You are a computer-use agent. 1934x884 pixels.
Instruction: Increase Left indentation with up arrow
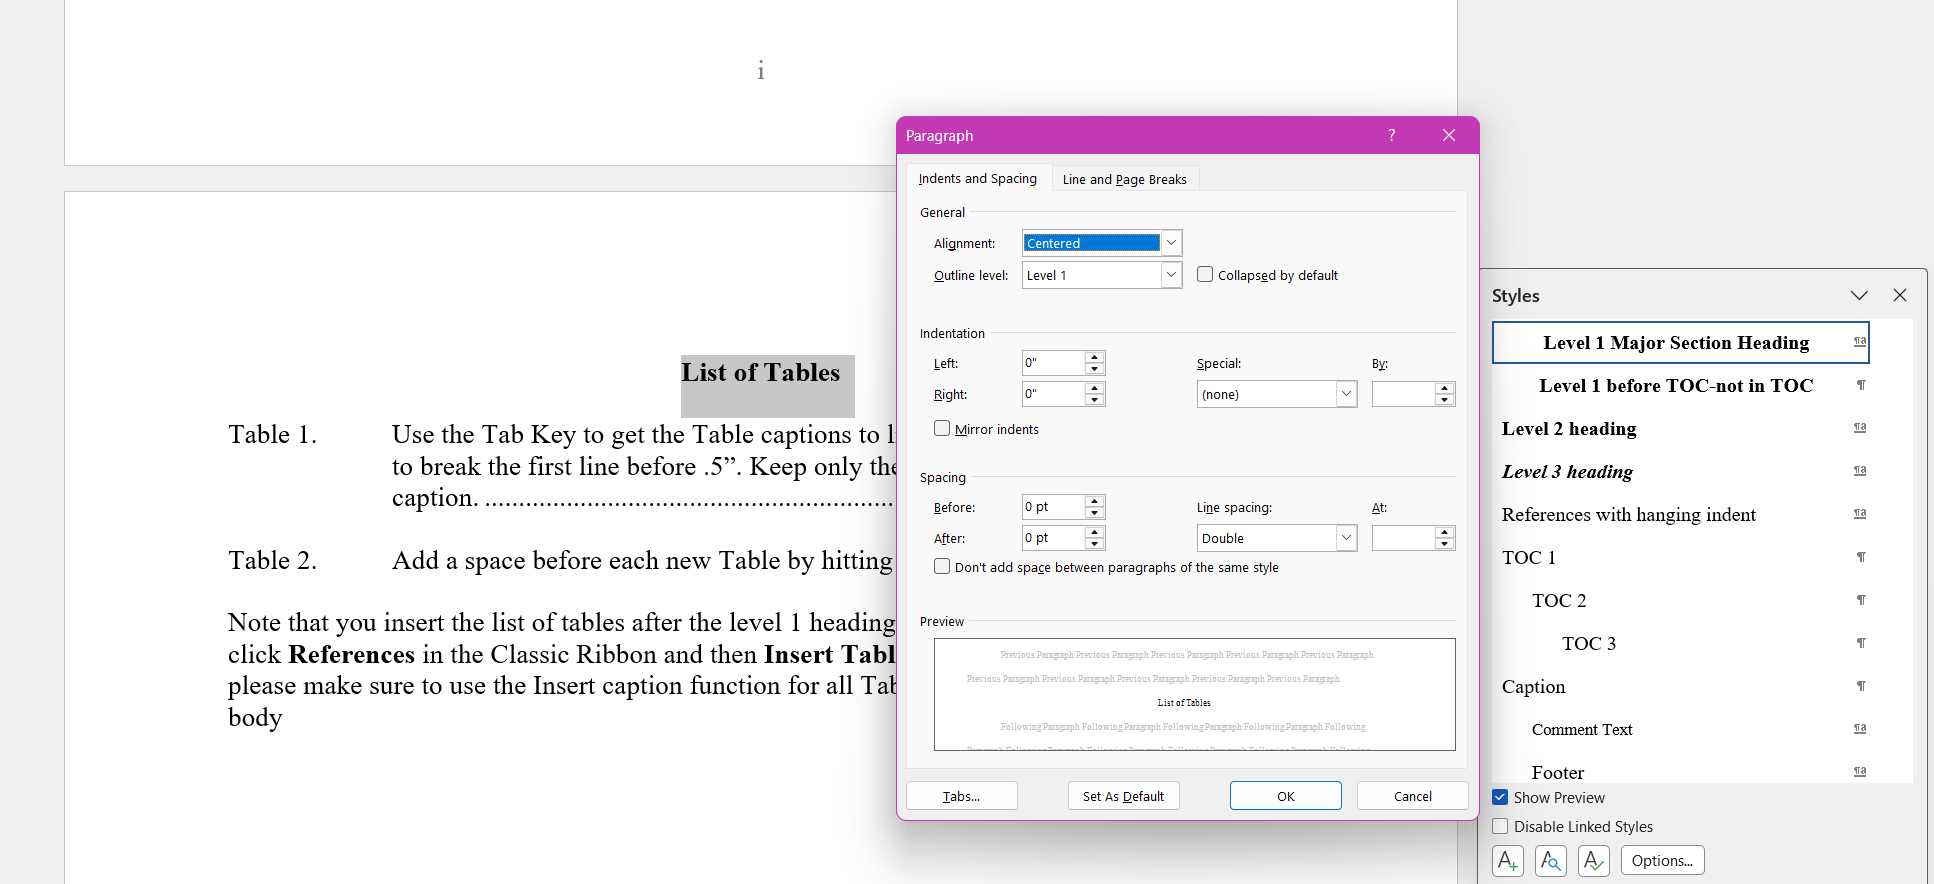[x=1095, y=357]
